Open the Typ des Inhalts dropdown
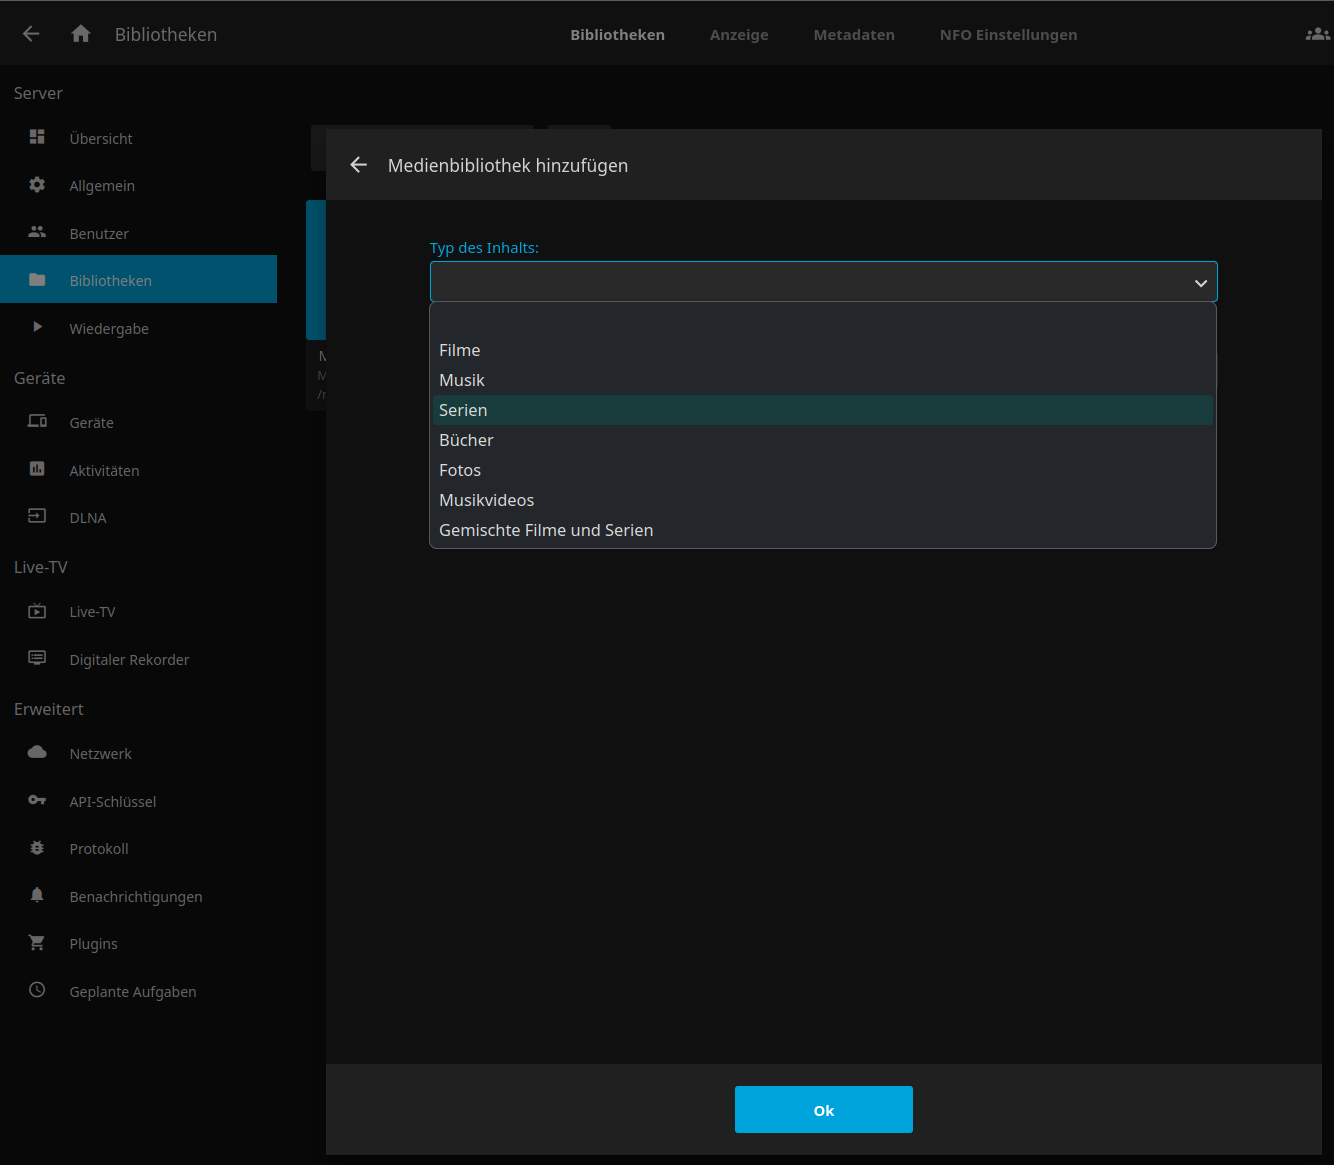This screenshot has width=1334, height=1165. click(x=823, y=282)
